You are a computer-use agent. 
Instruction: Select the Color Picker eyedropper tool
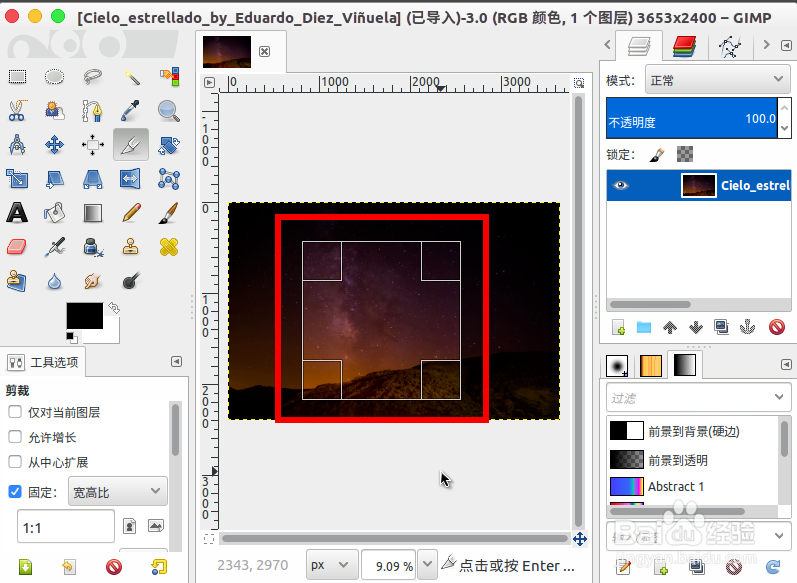[x=131, y=110]
